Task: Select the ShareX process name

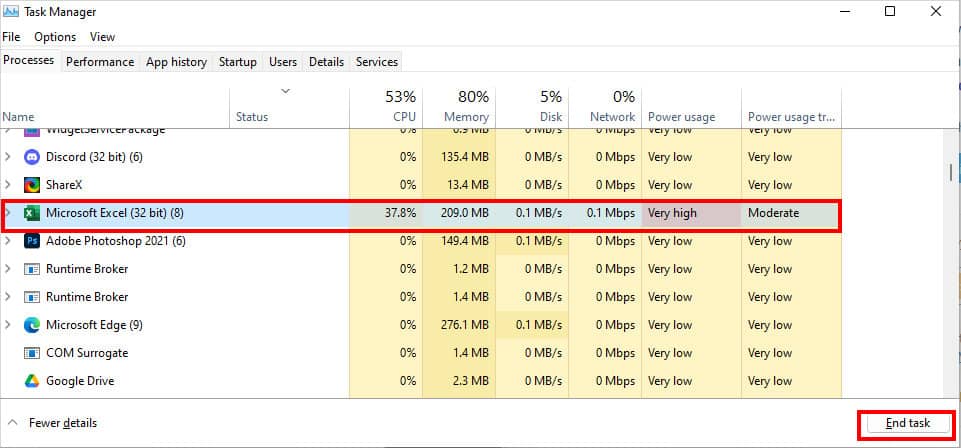Action: [x=64, y=184]
